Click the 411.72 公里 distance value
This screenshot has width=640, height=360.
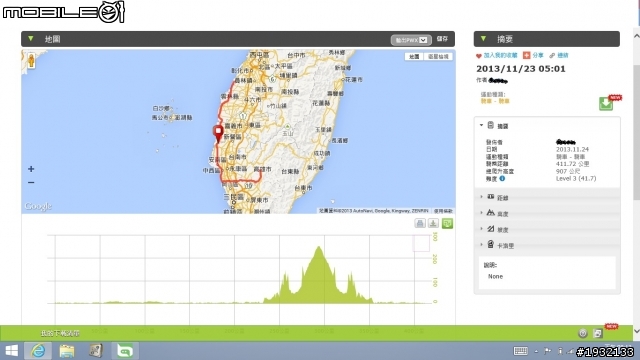[x=573, y=164]
